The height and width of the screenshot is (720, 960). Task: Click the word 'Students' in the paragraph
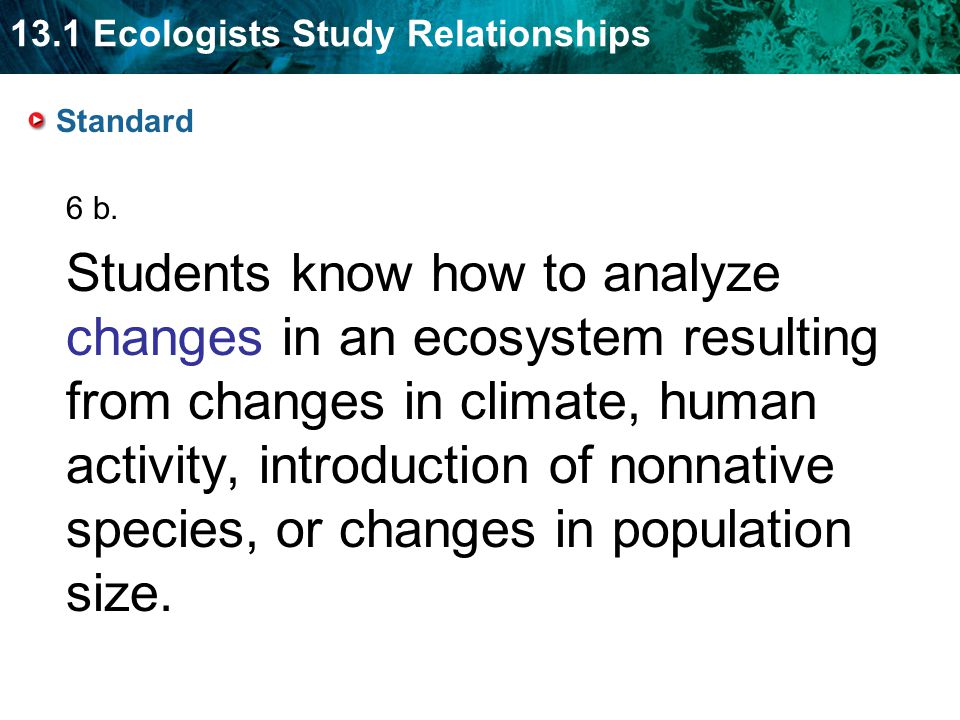(168, 273)
